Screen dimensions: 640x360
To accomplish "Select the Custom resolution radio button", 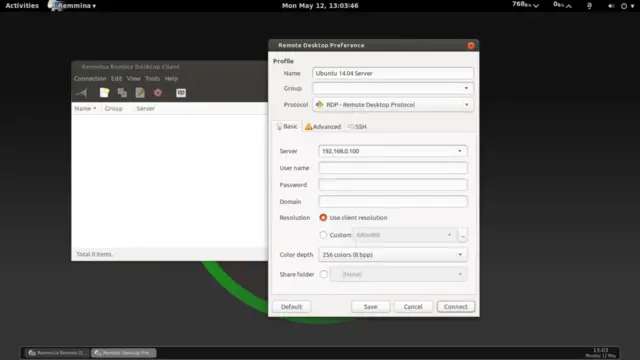I will pos(323,235).
